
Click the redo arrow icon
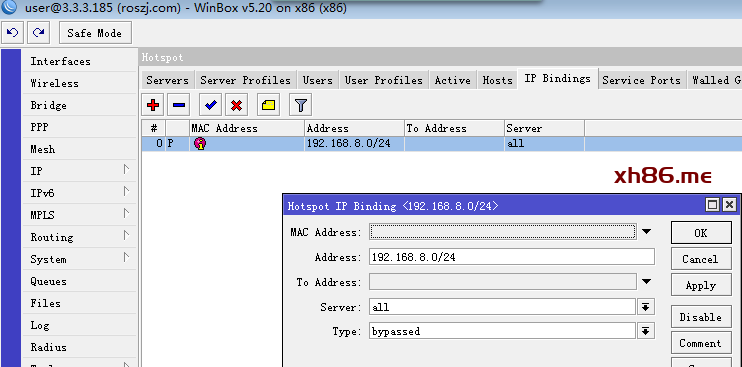click(39, 33)
